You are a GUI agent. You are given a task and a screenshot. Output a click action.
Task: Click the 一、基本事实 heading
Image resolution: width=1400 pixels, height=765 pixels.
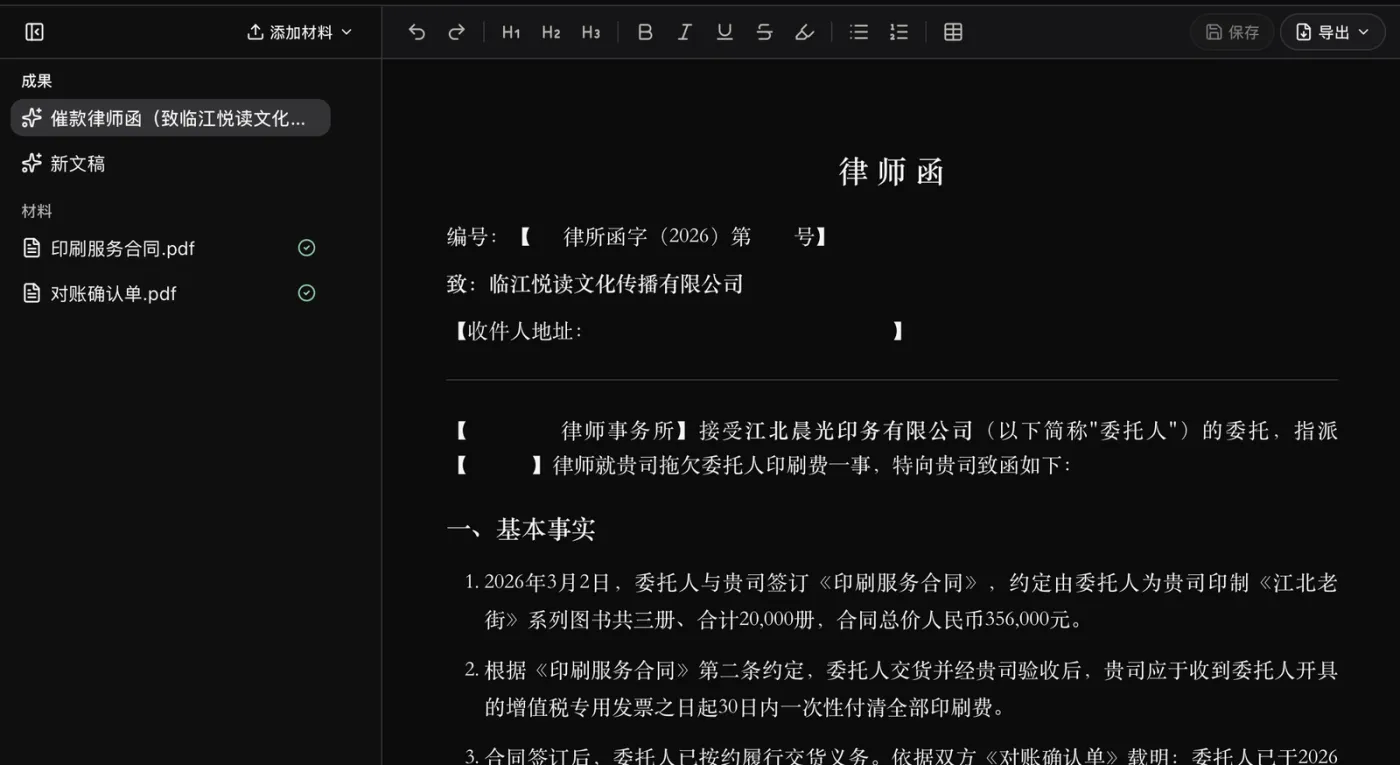(x=521, y=529)
